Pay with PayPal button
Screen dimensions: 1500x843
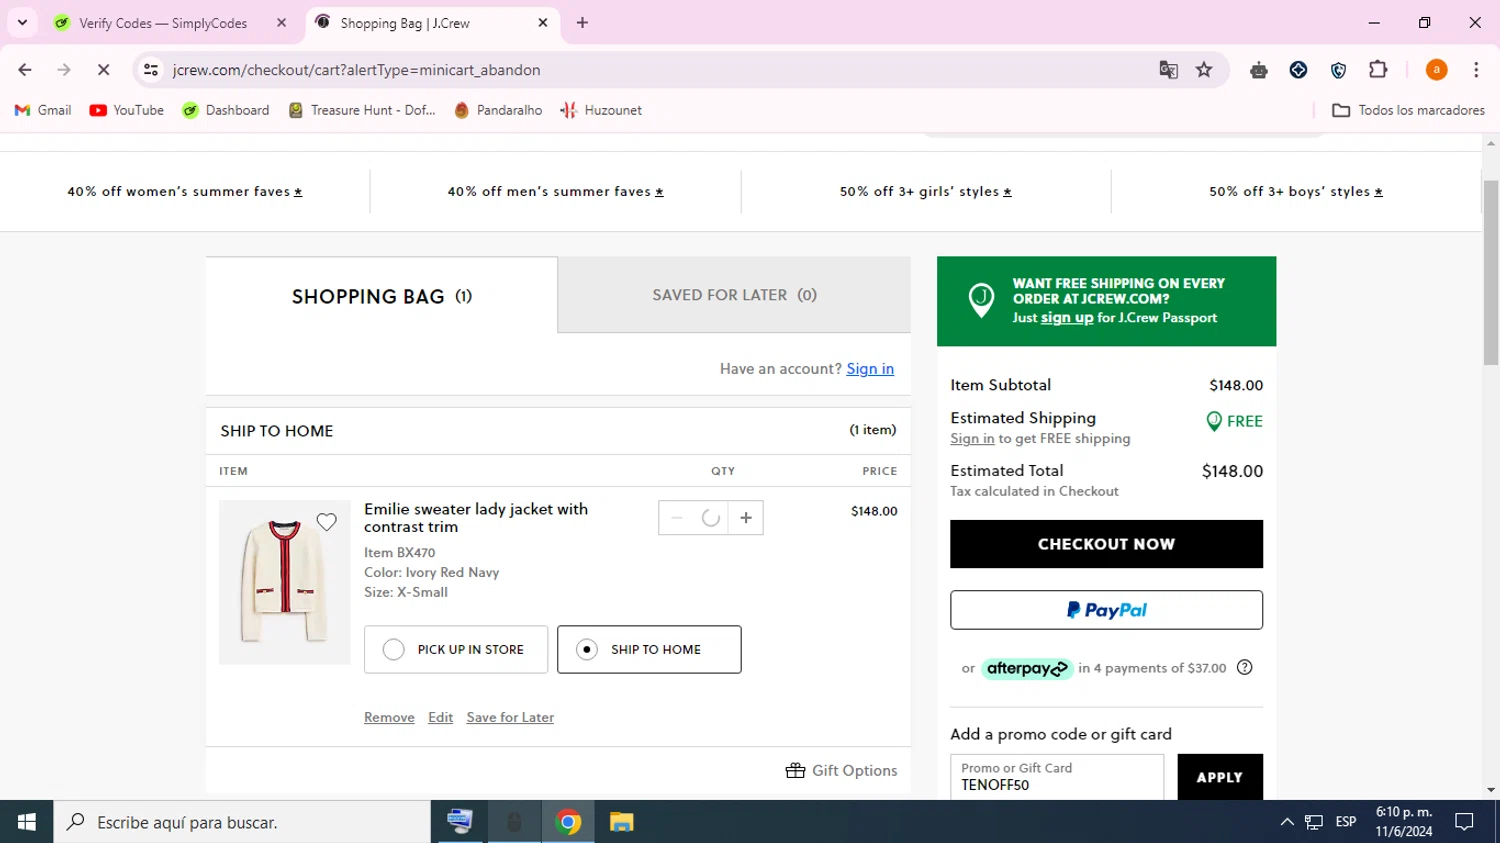click(x=1106, y=610)
